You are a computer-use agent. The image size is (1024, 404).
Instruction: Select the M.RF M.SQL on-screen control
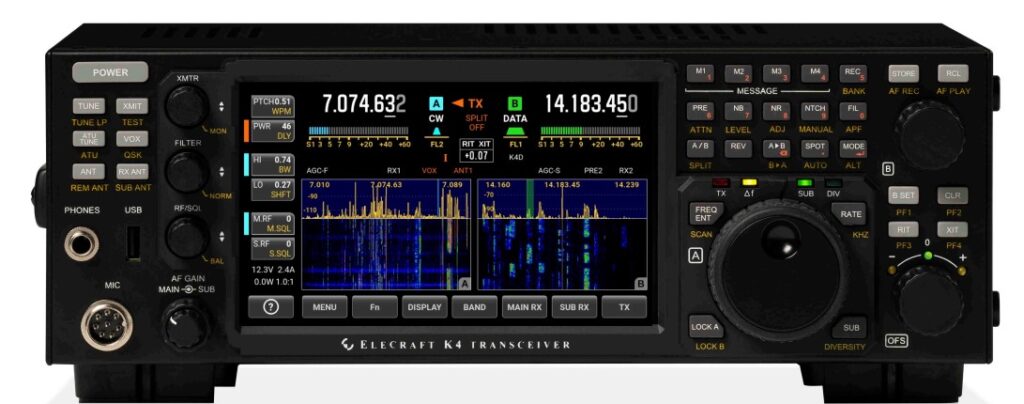pyautogui.click(x=273, y=223)
